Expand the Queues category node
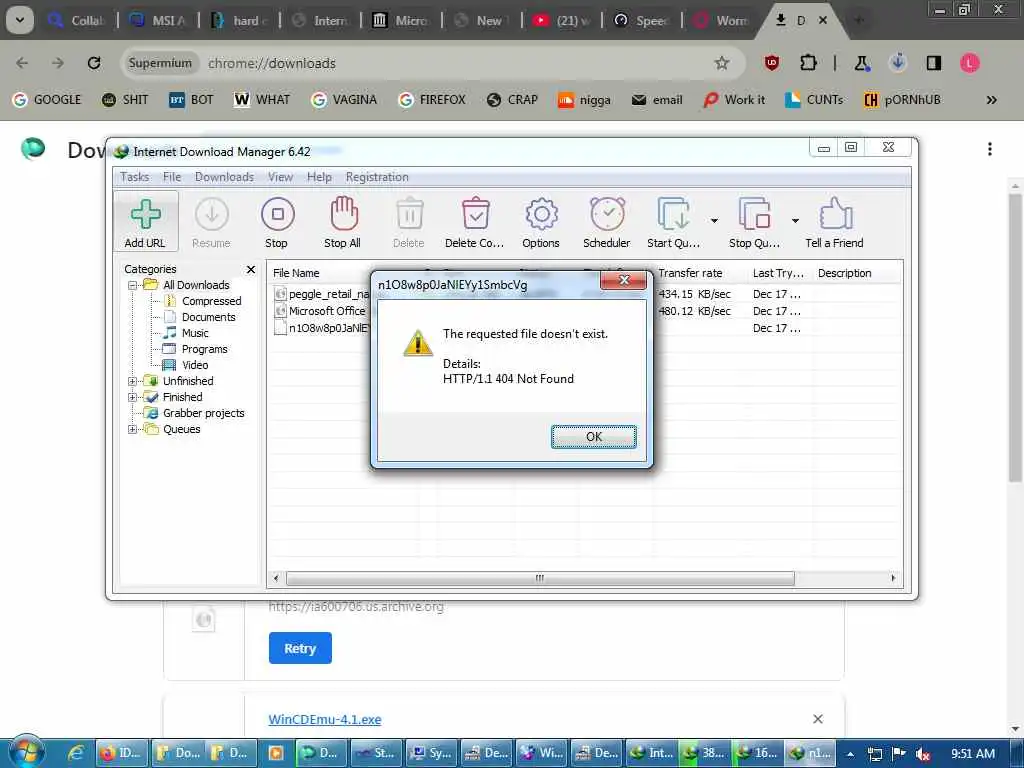The width and height of the screenshot is (1024, 768). [x=133, y=429]
